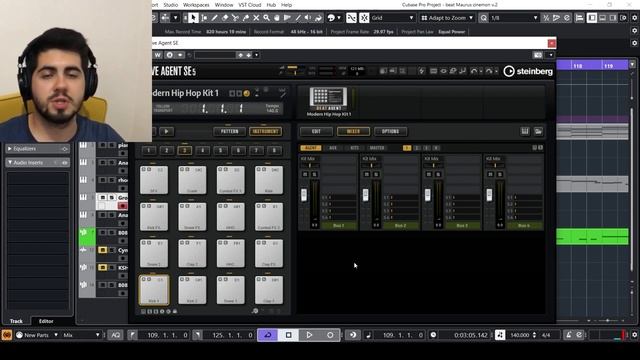The image size is (640, 360).
Task: Select pad group 8
Action: pos(274,151)
